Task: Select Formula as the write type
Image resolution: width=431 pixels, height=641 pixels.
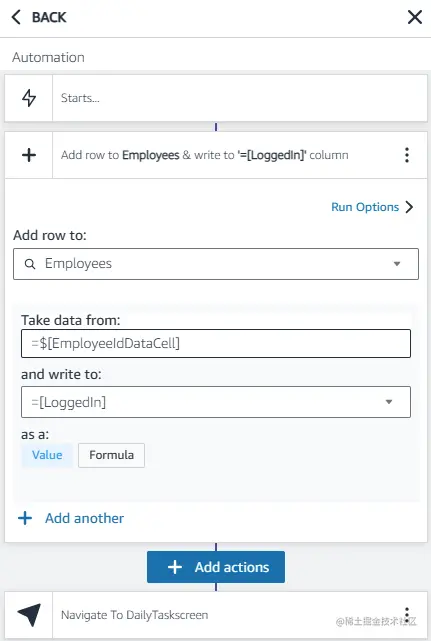Action: coord(111,455)
